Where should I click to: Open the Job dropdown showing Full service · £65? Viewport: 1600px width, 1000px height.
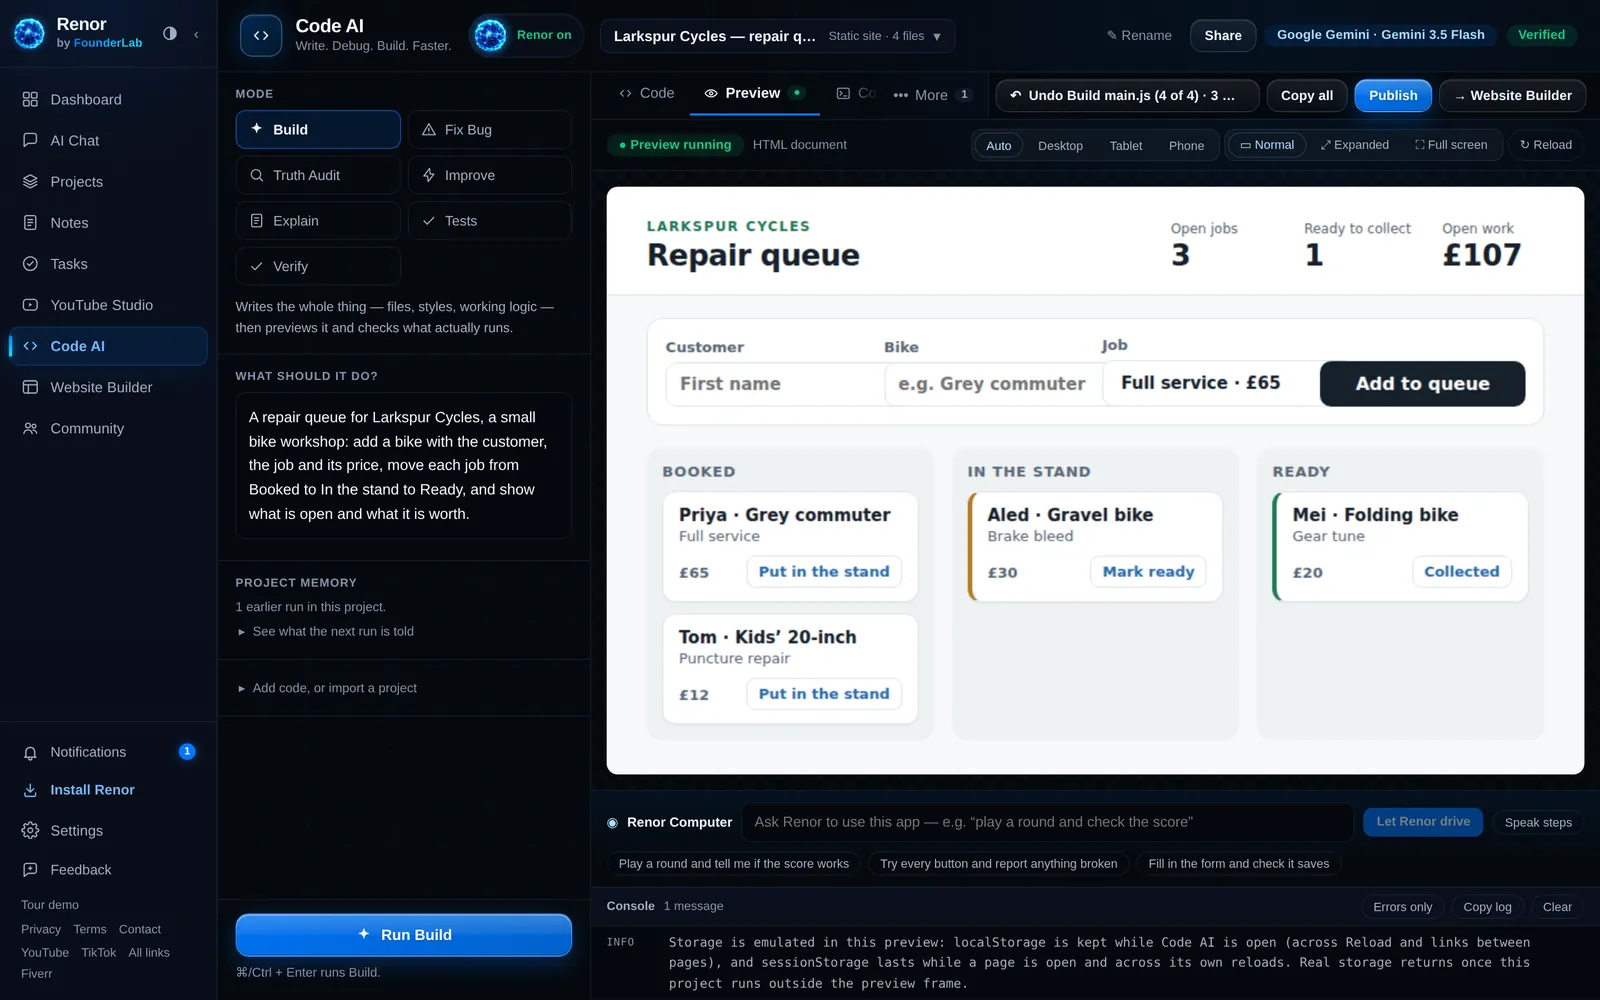pyautogui.click(x=1211, y=383)
